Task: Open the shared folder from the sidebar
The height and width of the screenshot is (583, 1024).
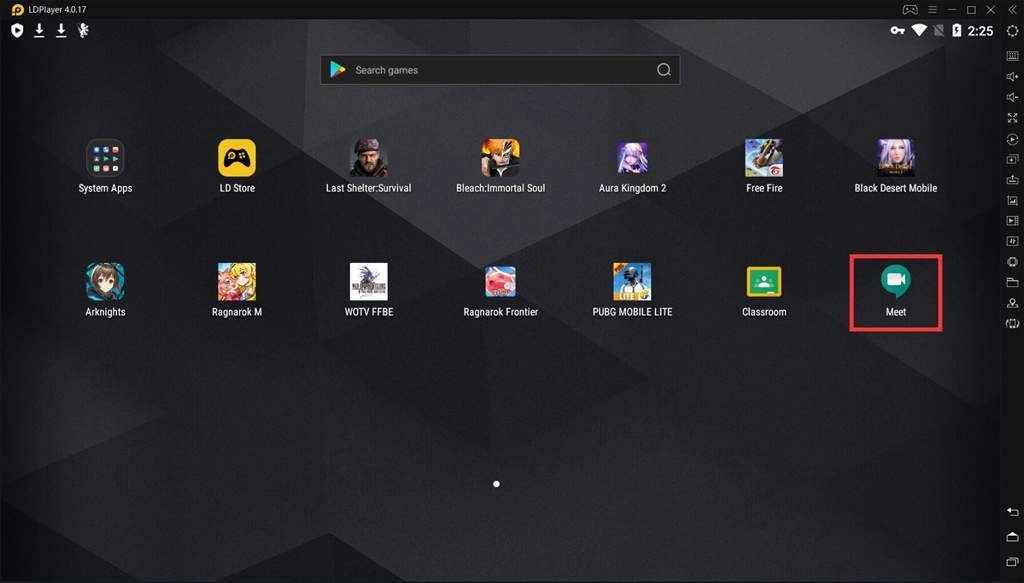Action: coord(1011,282)
